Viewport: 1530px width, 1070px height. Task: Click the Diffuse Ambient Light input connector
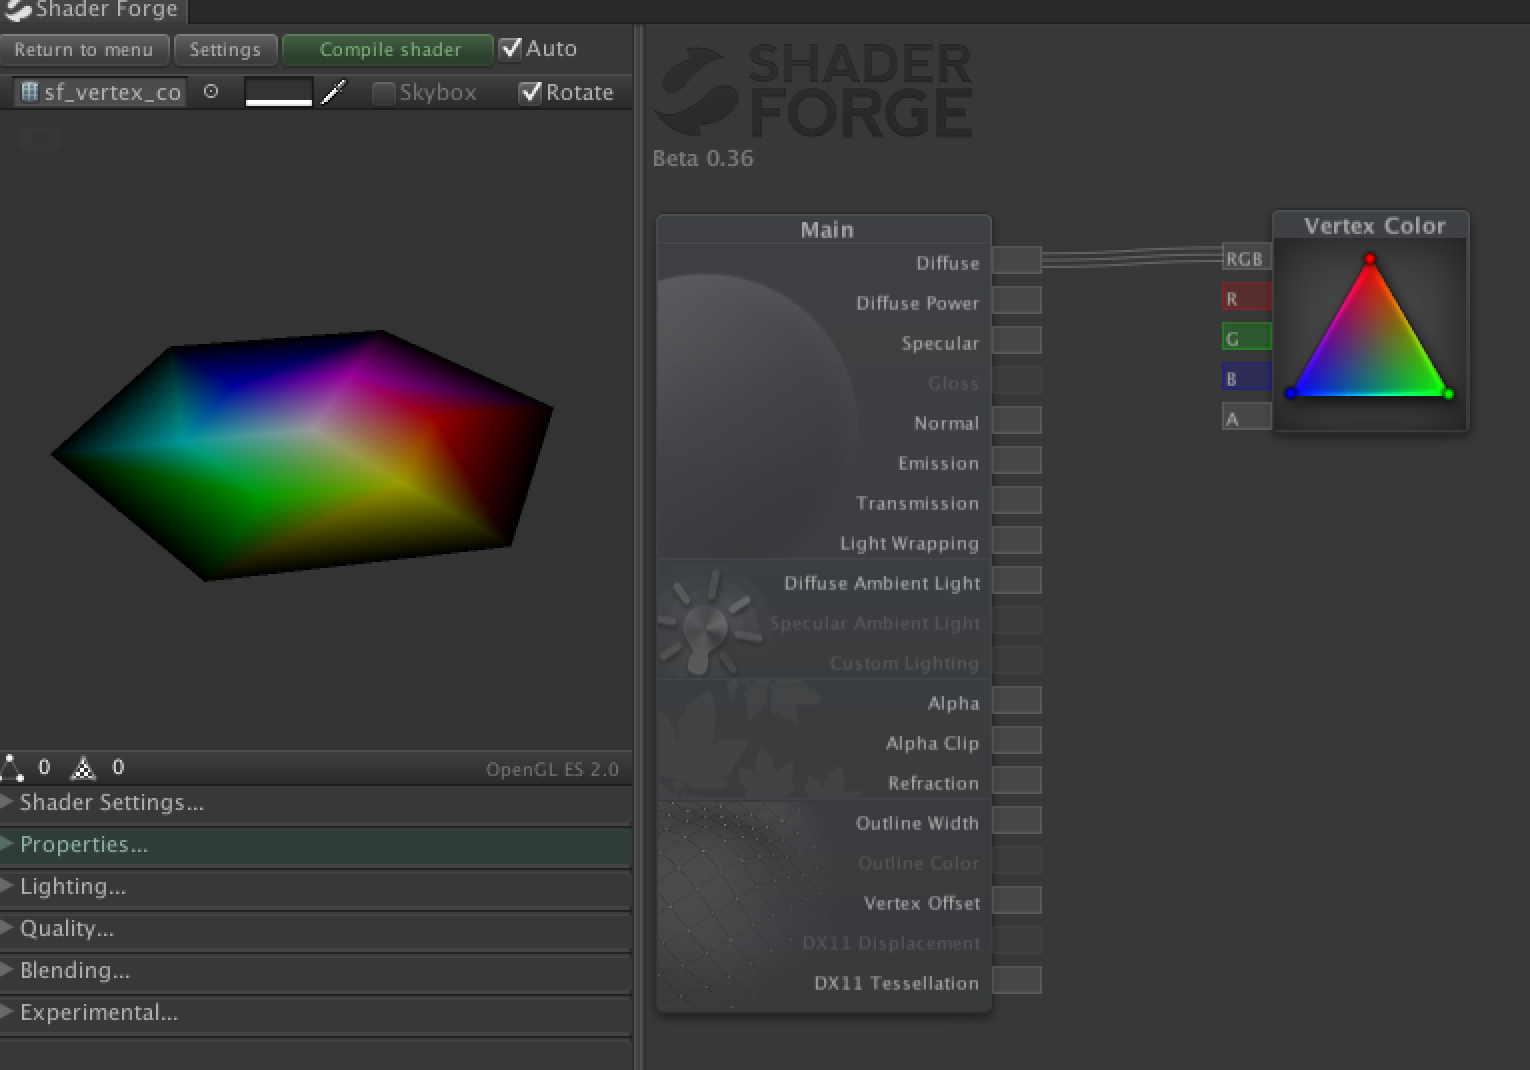coord(1017,580)
